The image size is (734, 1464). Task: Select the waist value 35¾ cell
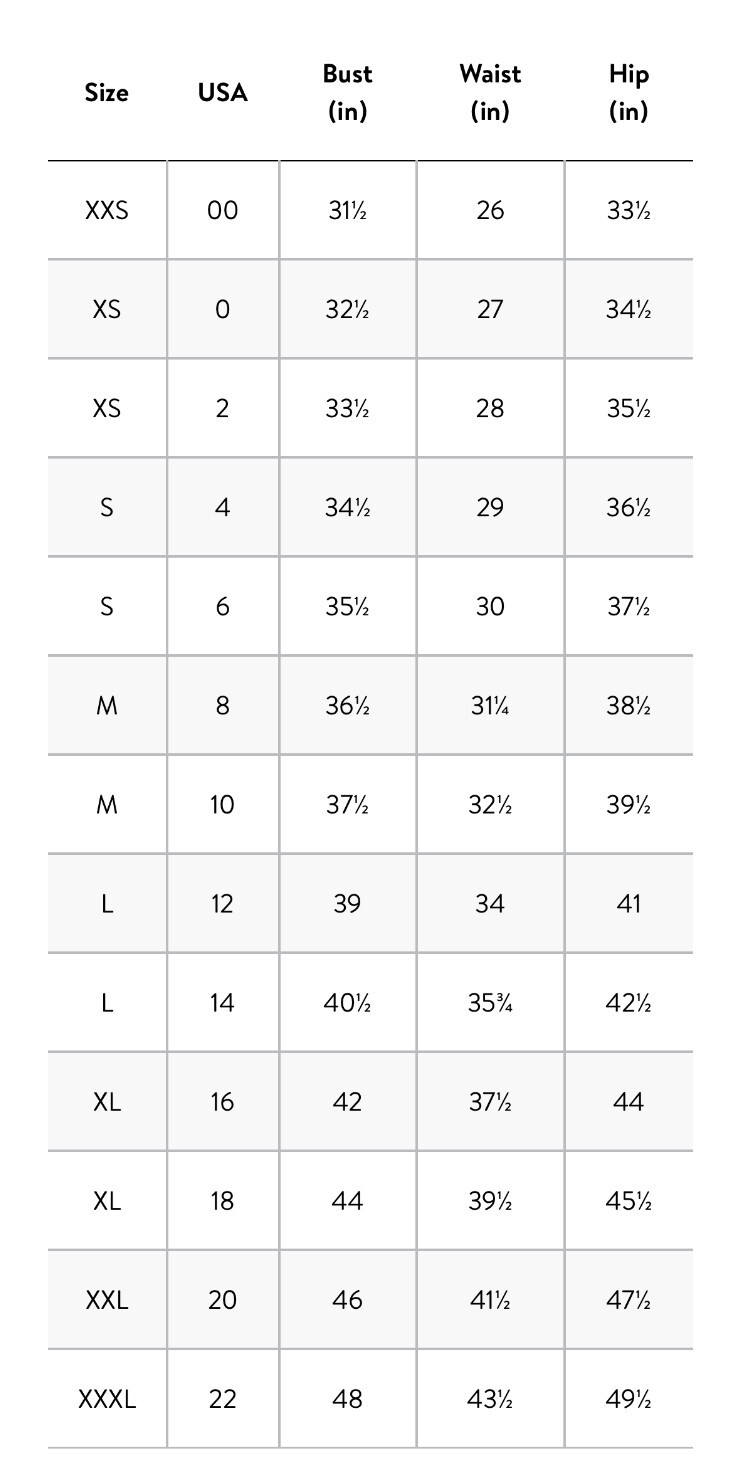(x=490, y=1002)
